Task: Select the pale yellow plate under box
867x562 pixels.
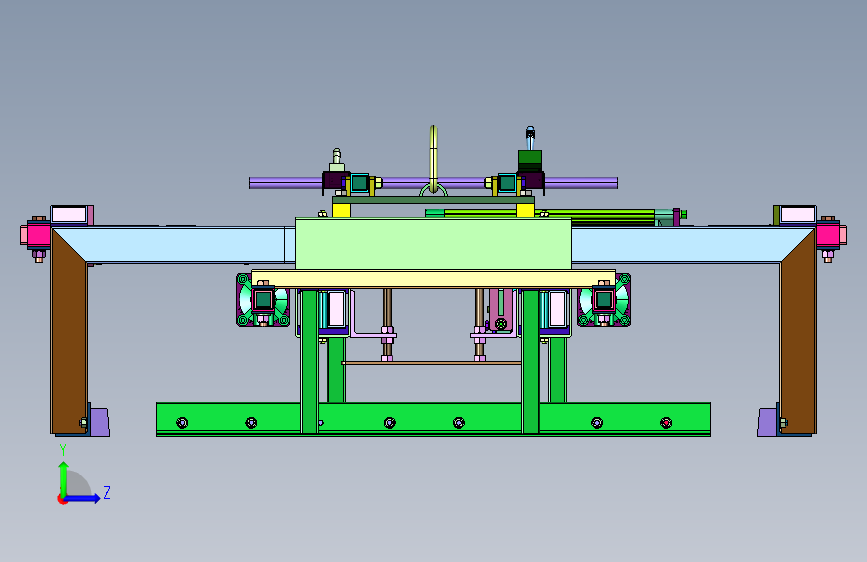Action: click(433, 279)
